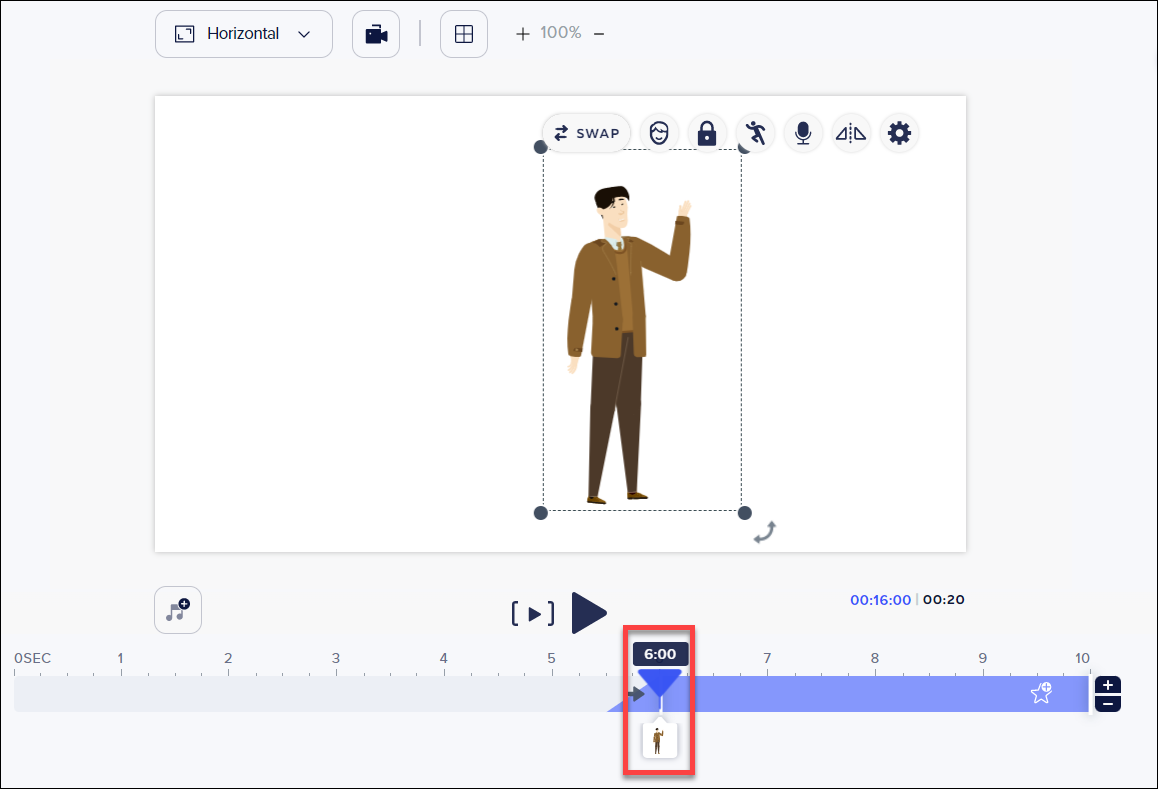
Task: Select the character thumbnail under the timeline
Action: click(659, 740)
